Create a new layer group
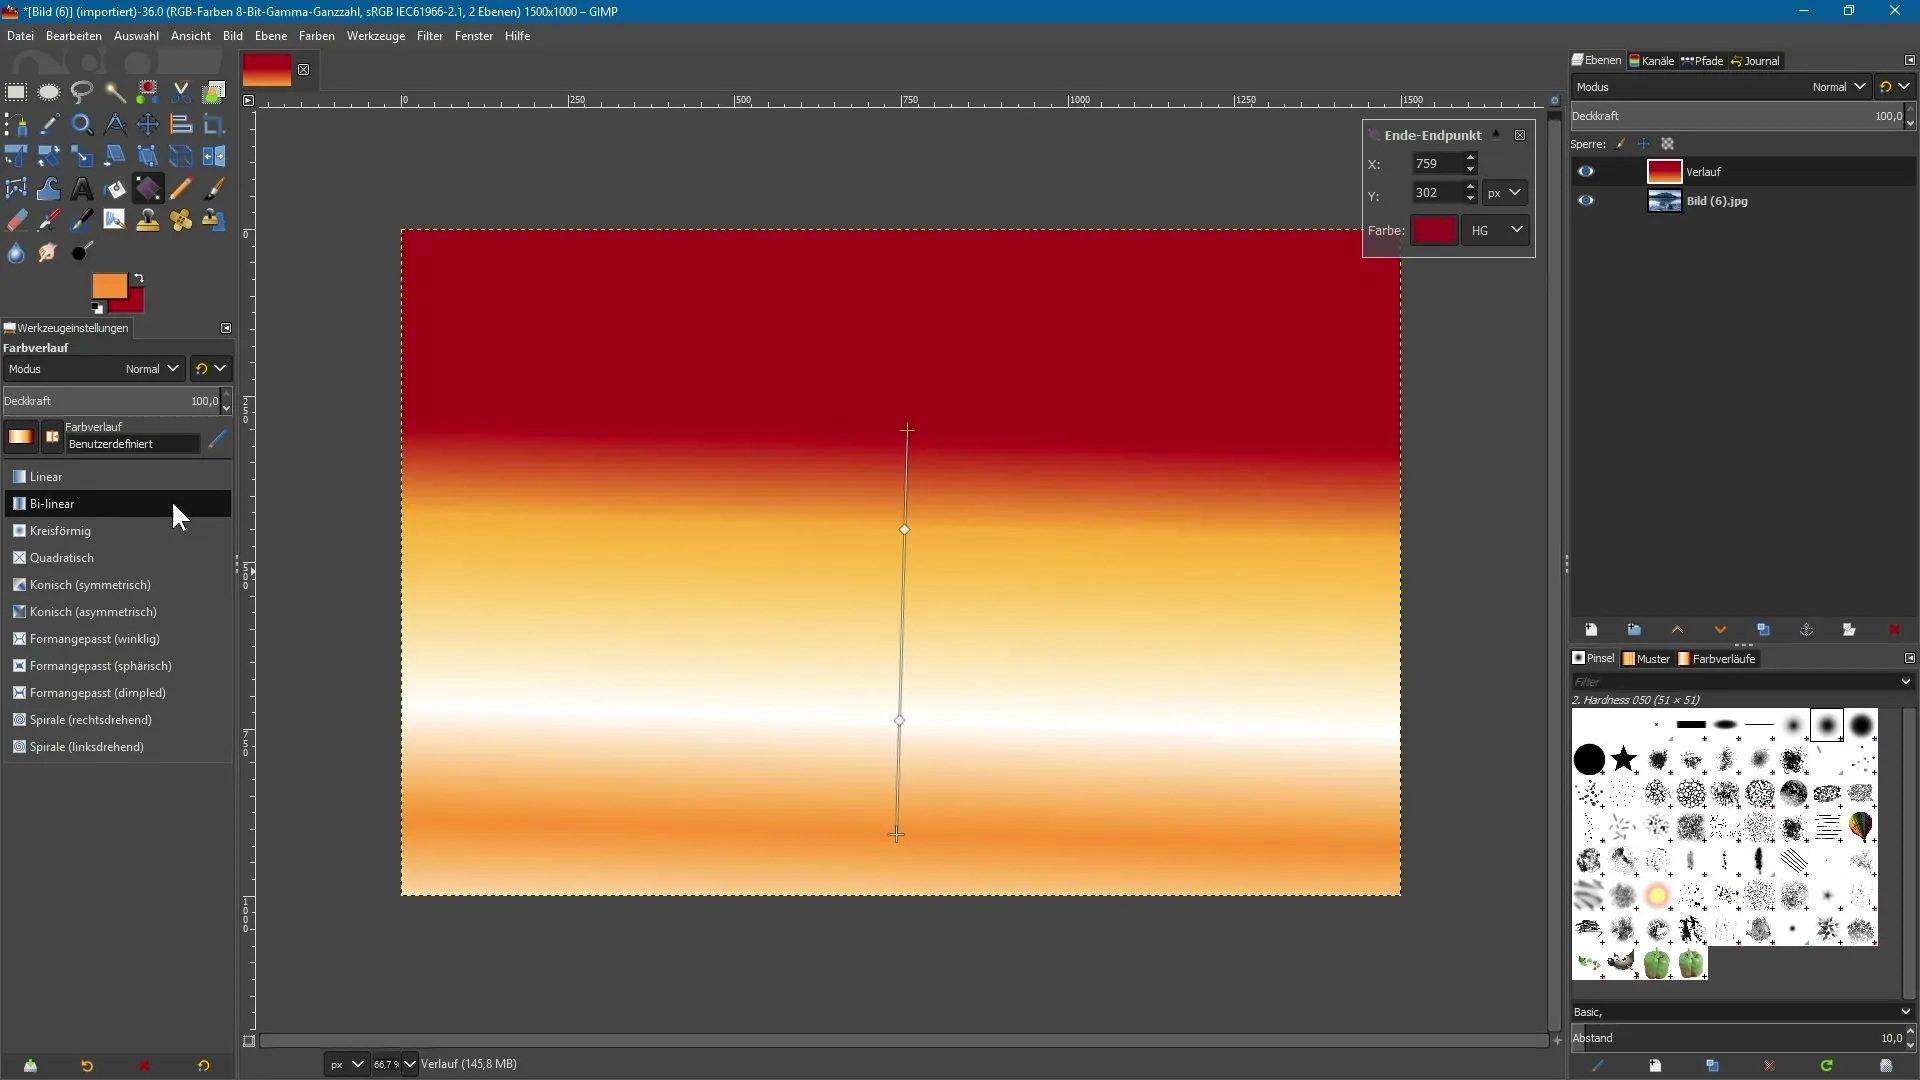The height and width of the screenshot is (1080, 1920). tap(1634, 630)
